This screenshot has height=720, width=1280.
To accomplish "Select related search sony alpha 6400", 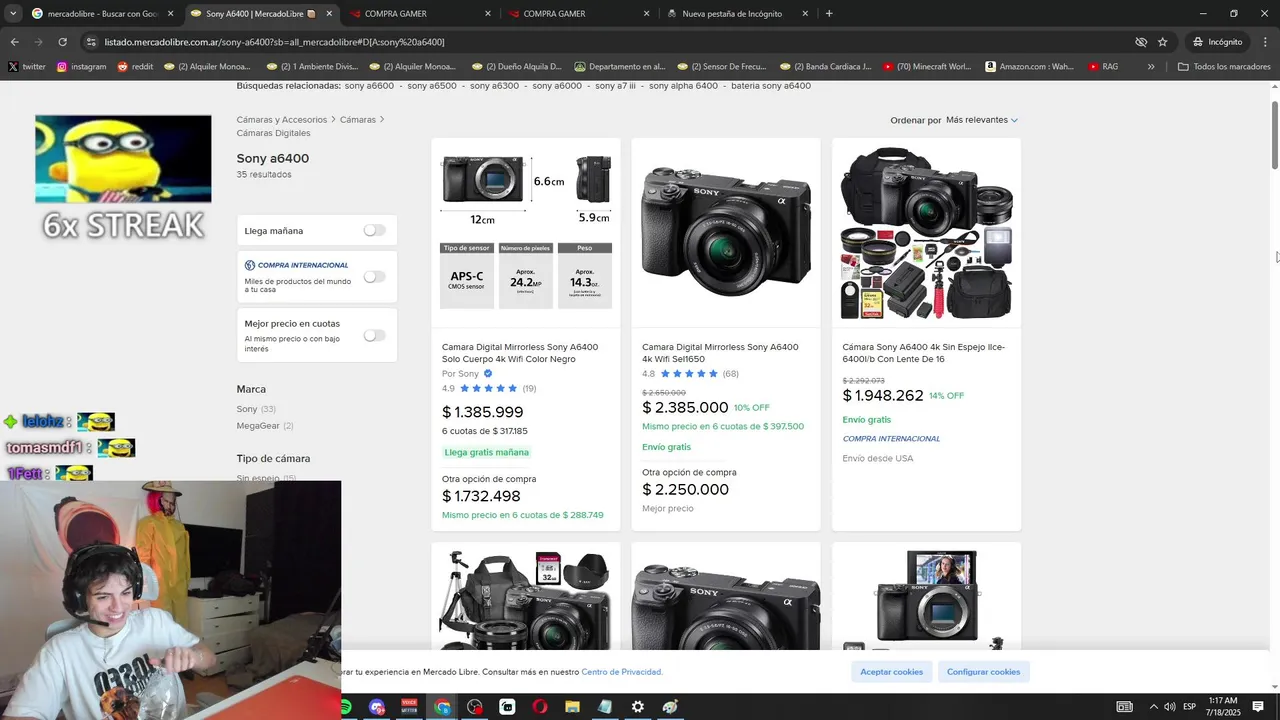I will click(x=683, y=86).
